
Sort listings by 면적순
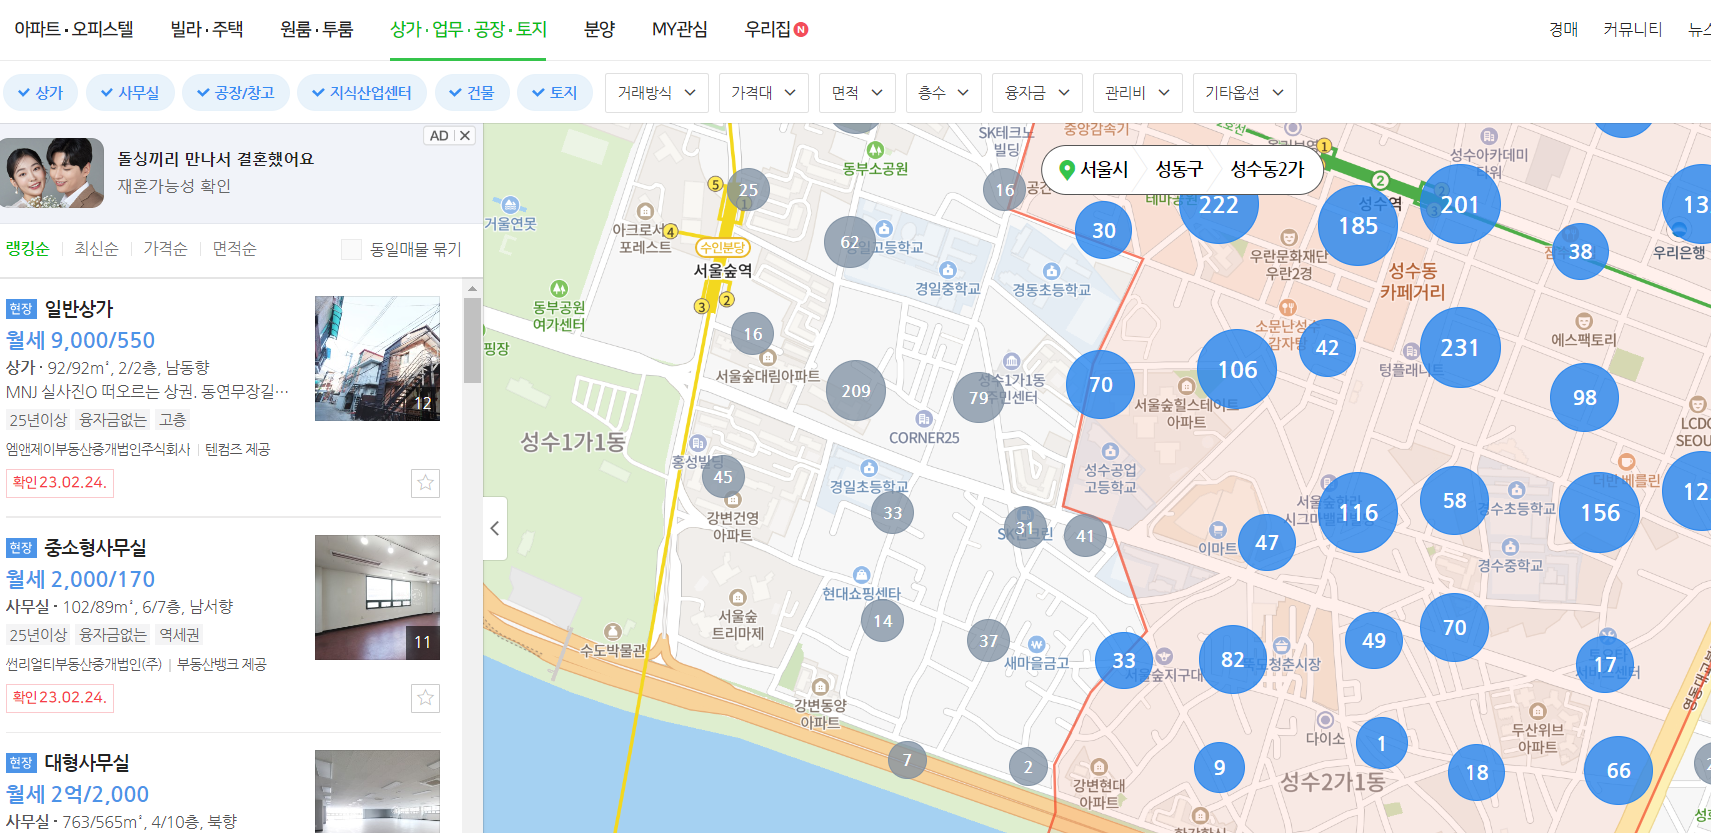(234, 249)
